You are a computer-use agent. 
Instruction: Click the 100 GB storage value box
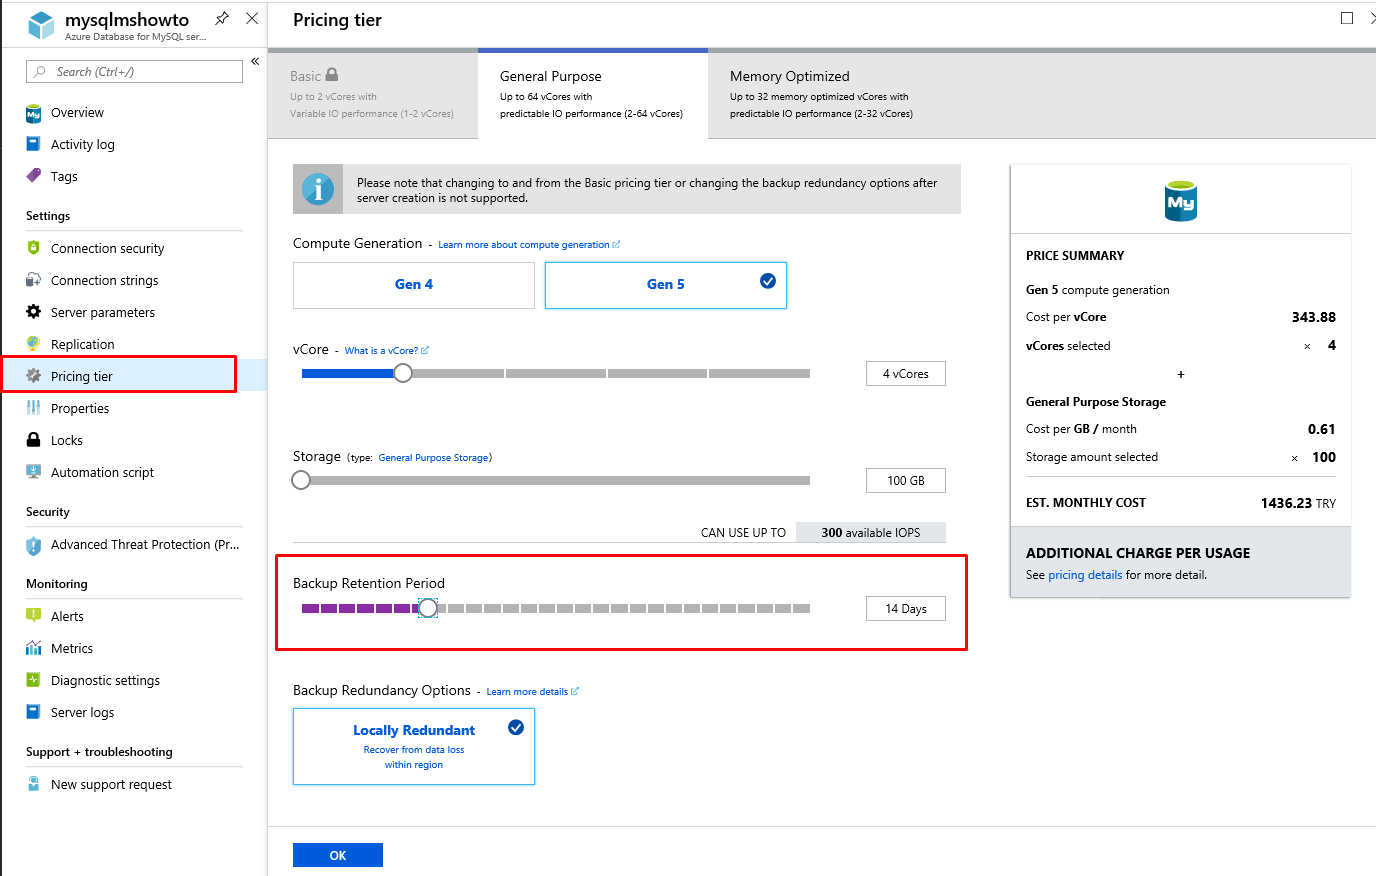tap(906, 481)
